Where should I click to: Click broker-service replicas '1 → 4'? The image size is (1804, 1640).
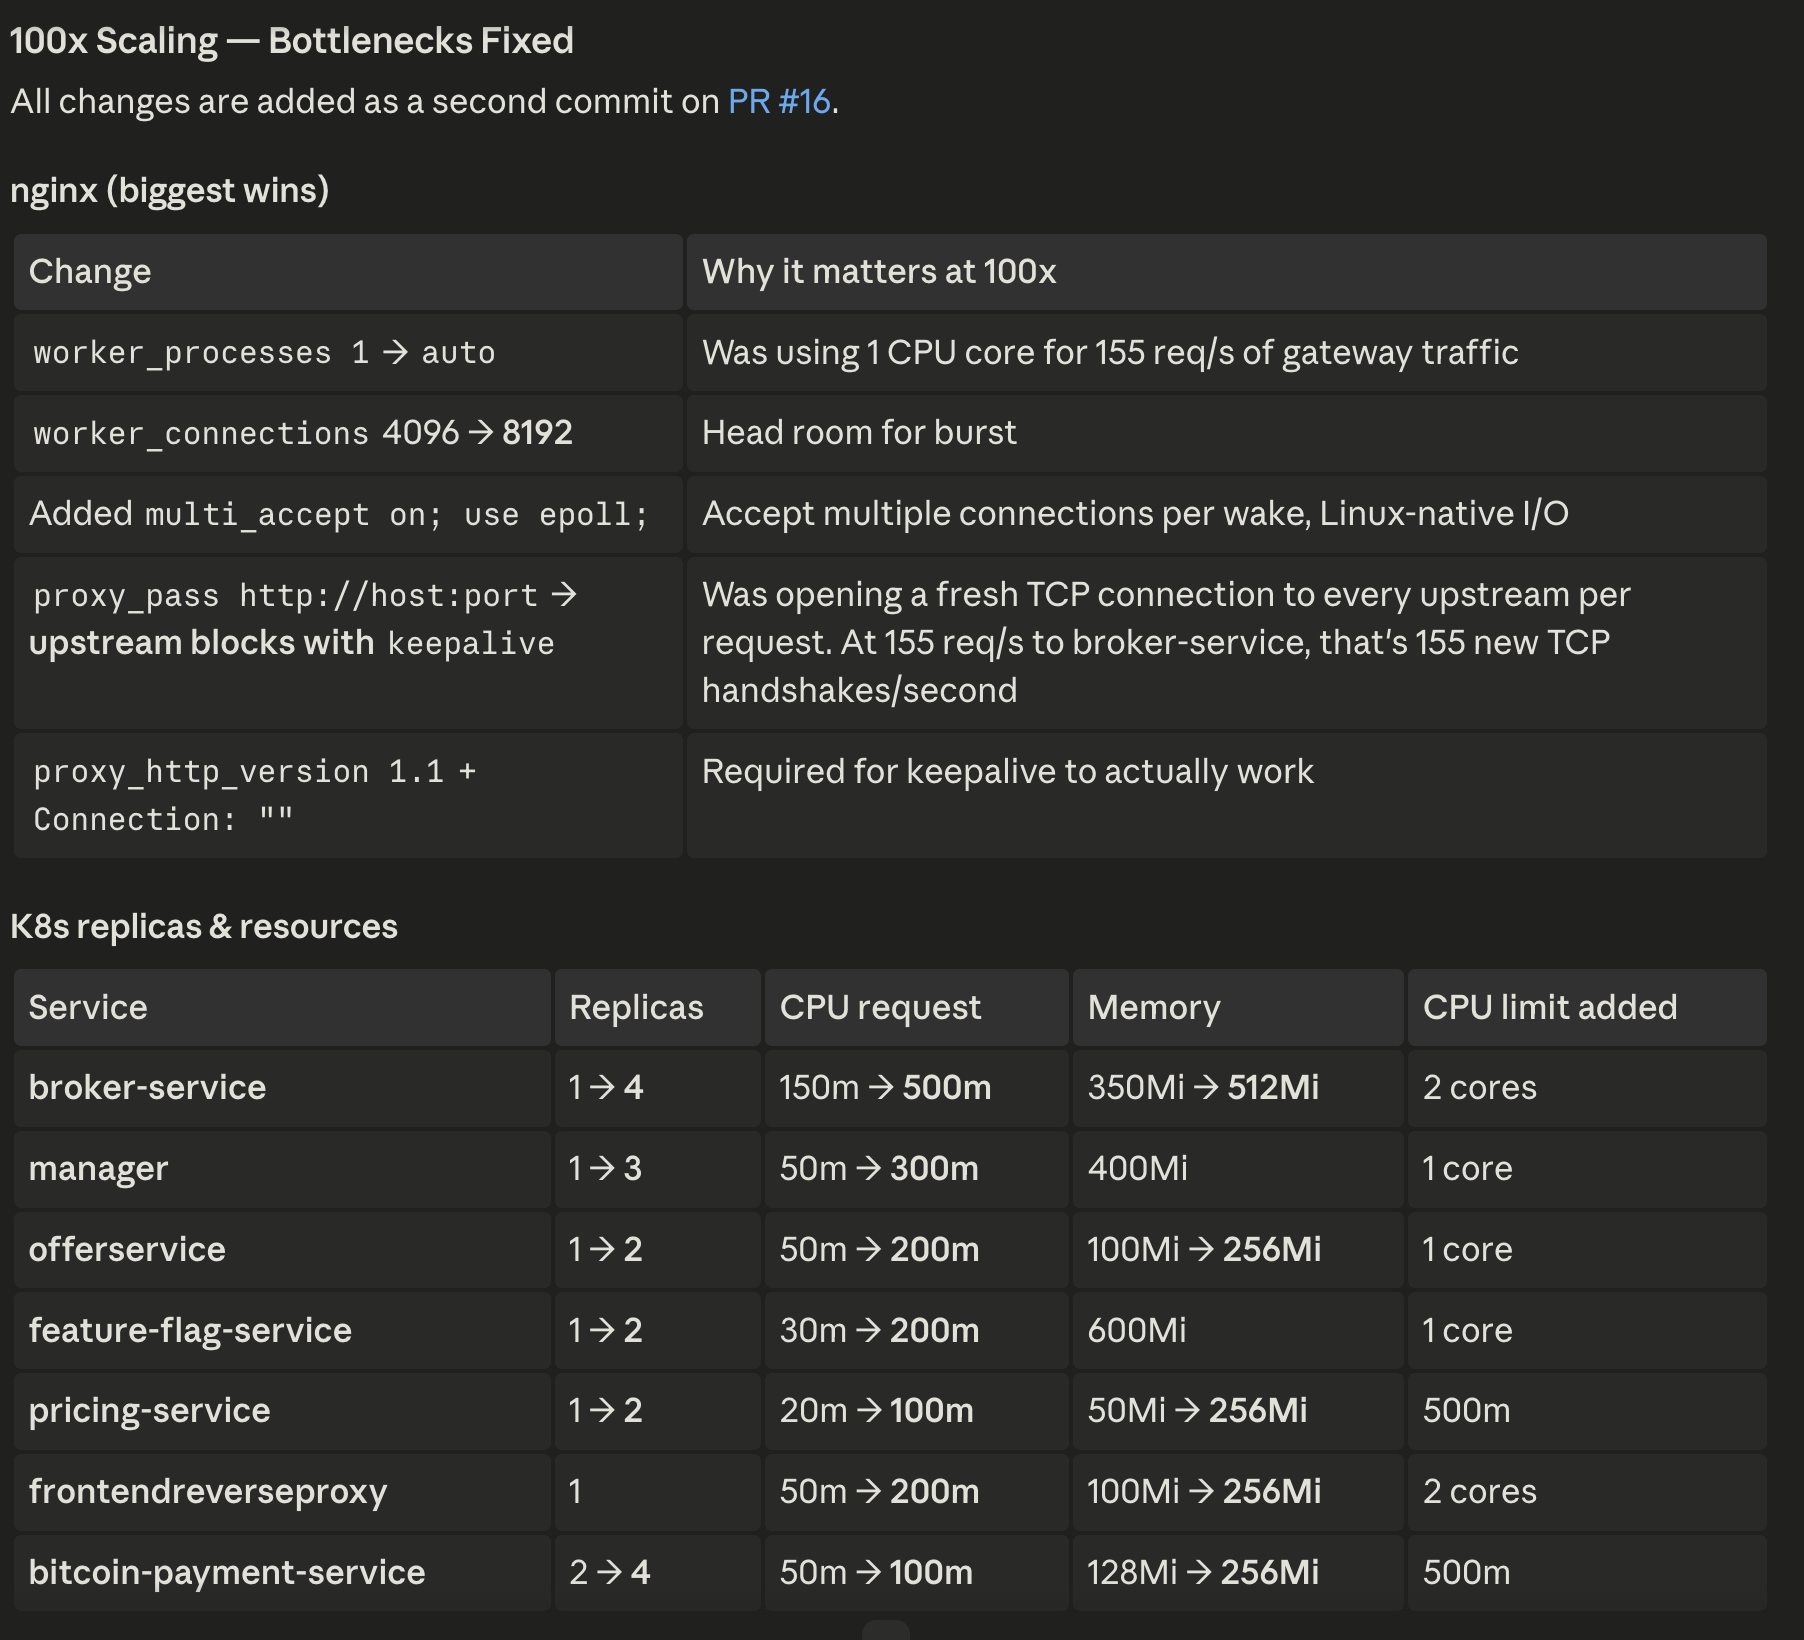(658, 1088)
